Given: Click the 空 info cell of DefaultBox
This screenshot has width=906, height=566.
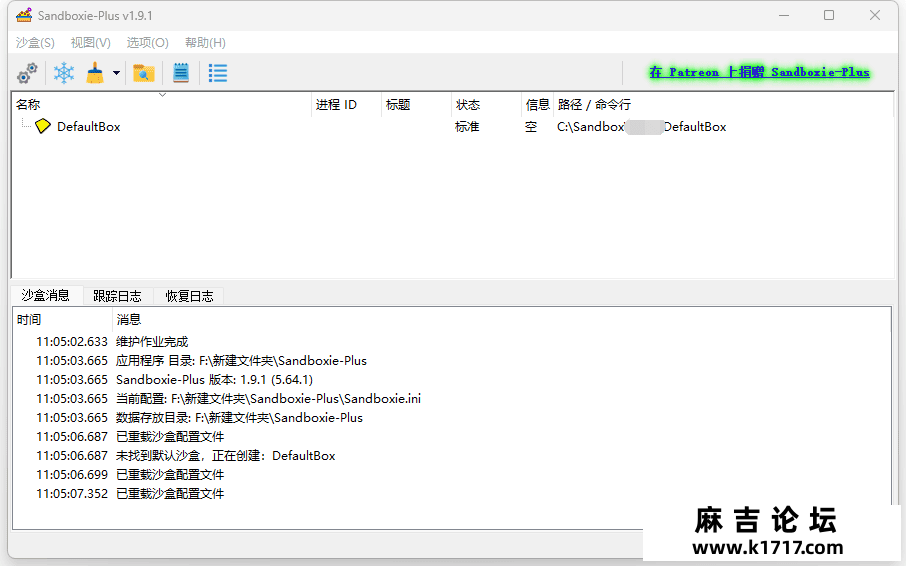Looking at the screenshot, I should pyautogui.click(x=531, y=126).
